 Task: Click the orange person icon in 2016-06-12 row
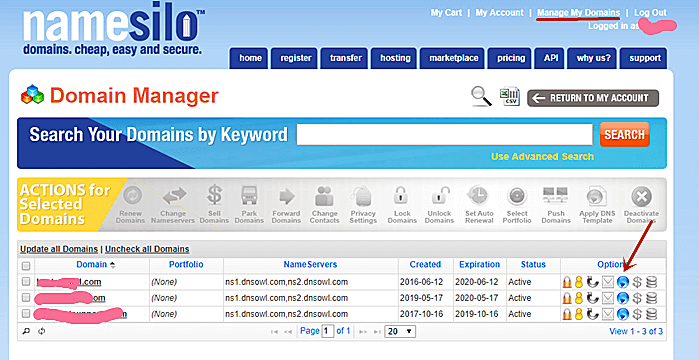click(579, 282)
